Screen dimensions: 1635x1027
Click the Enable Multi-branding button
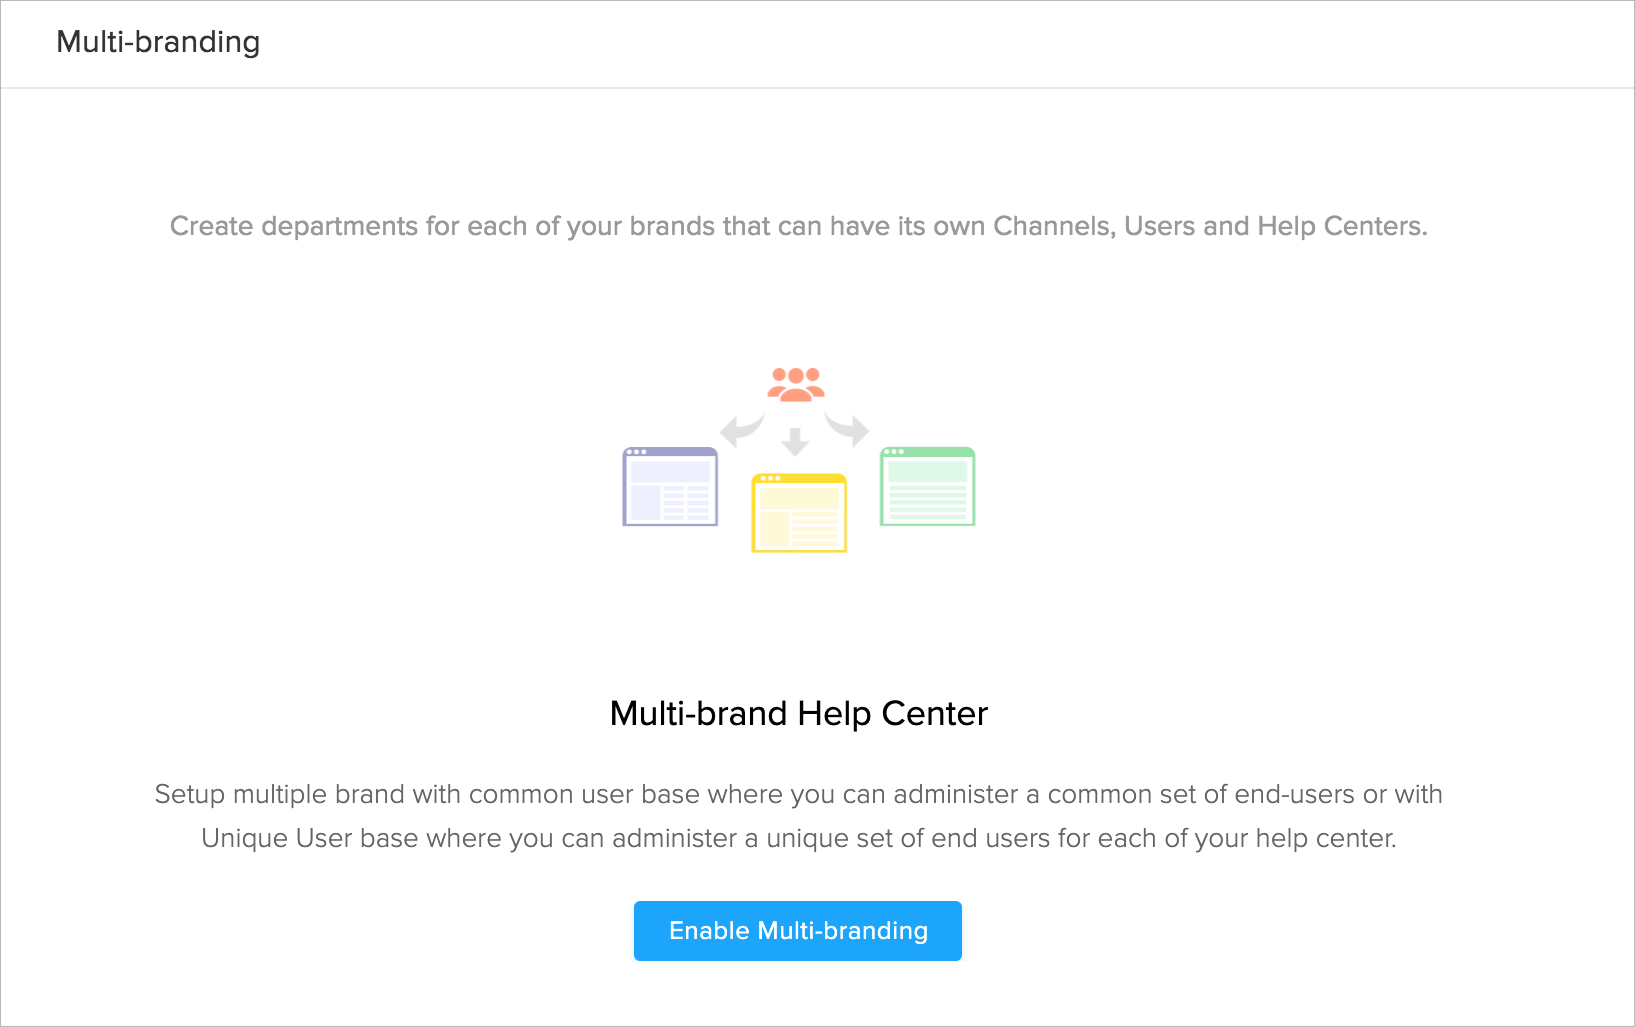point(797,931)
